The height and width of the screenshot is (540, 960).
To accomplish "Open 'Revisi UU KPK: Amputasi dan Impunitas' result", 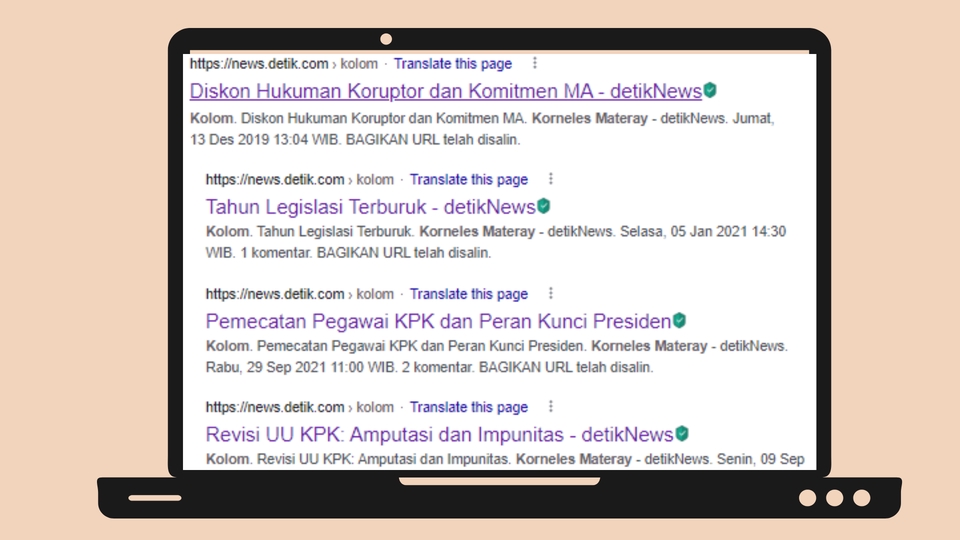I will click(x=440, y=435).
